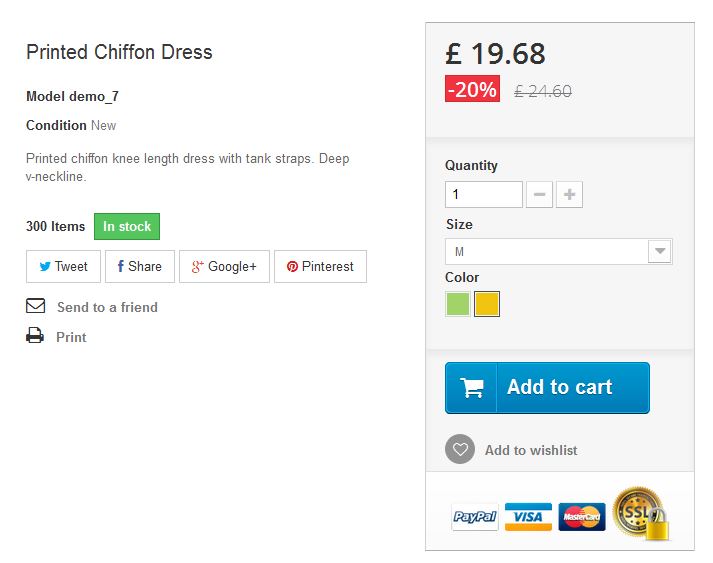The width and height of the screenshot is (713, 563).
Task: Select the green color swatch
Action: click(457, 303)
